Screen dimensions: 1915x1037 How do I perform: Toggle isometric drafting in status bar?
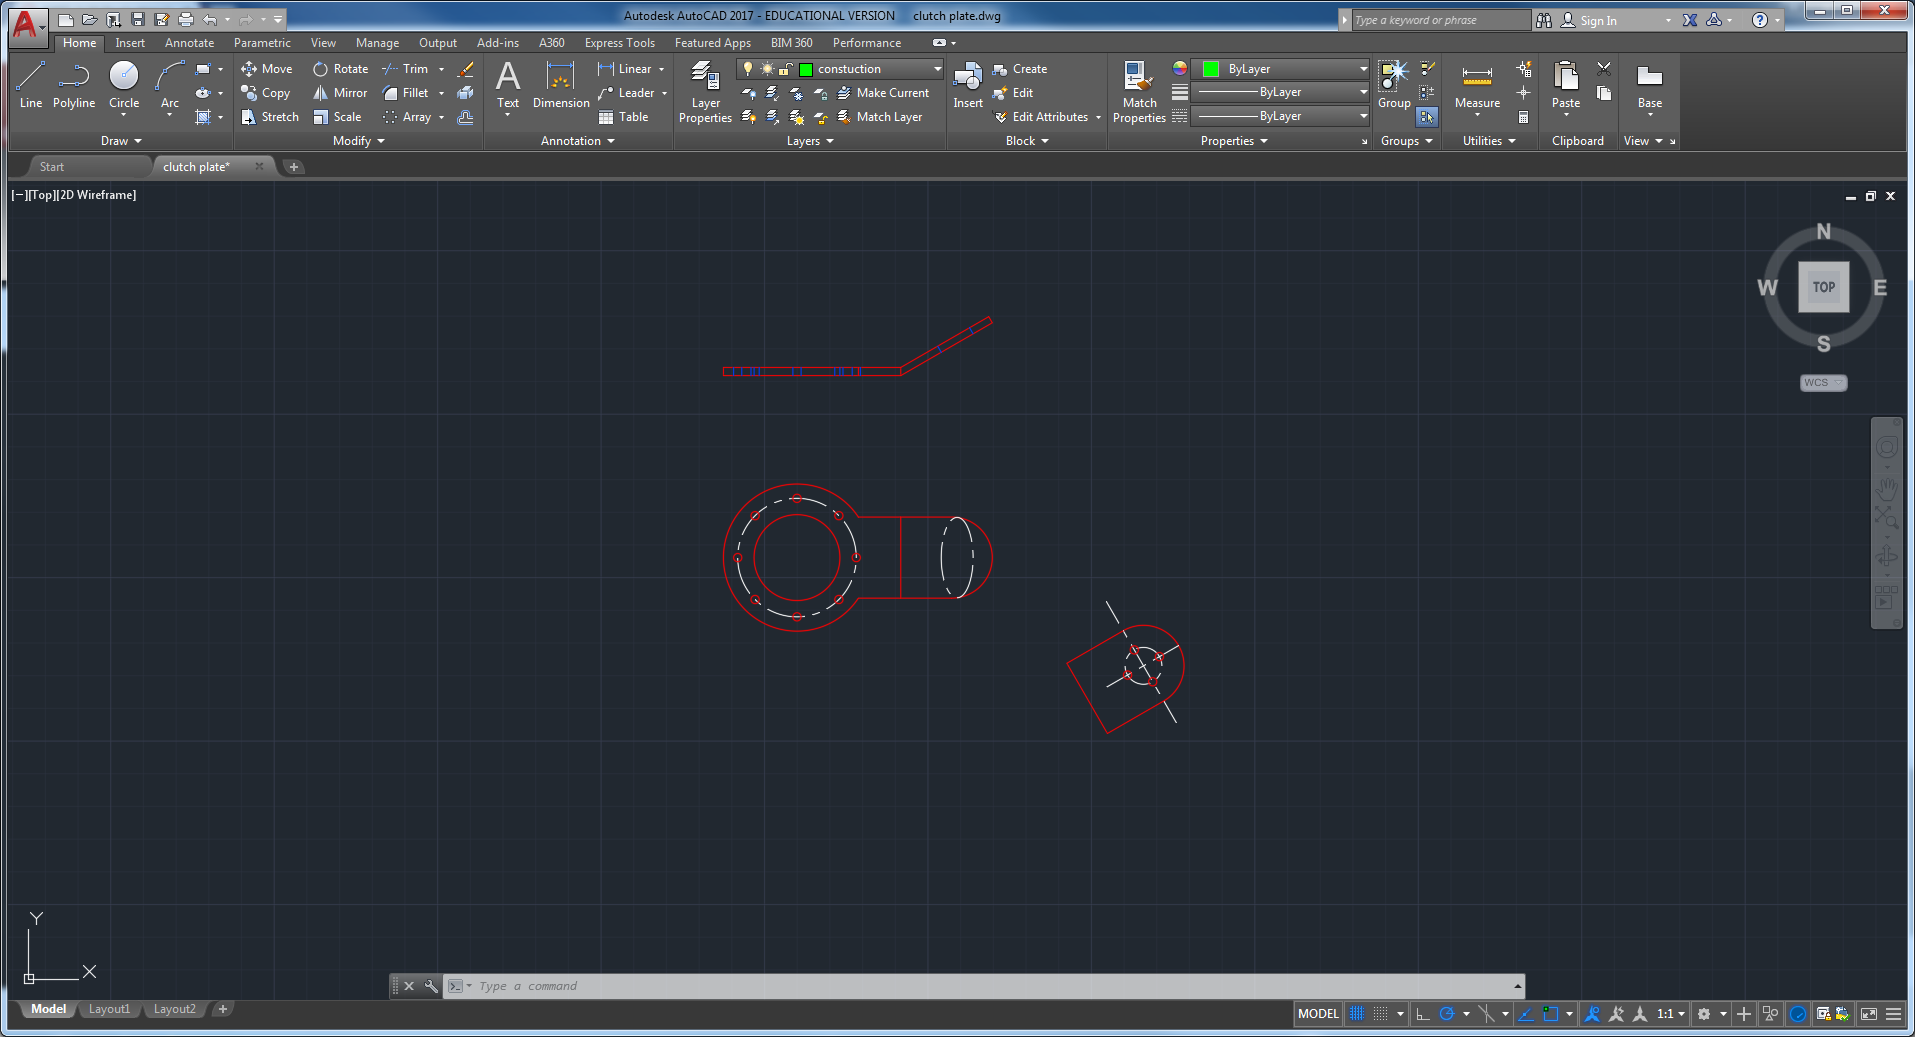[x=1487, y=1013]
